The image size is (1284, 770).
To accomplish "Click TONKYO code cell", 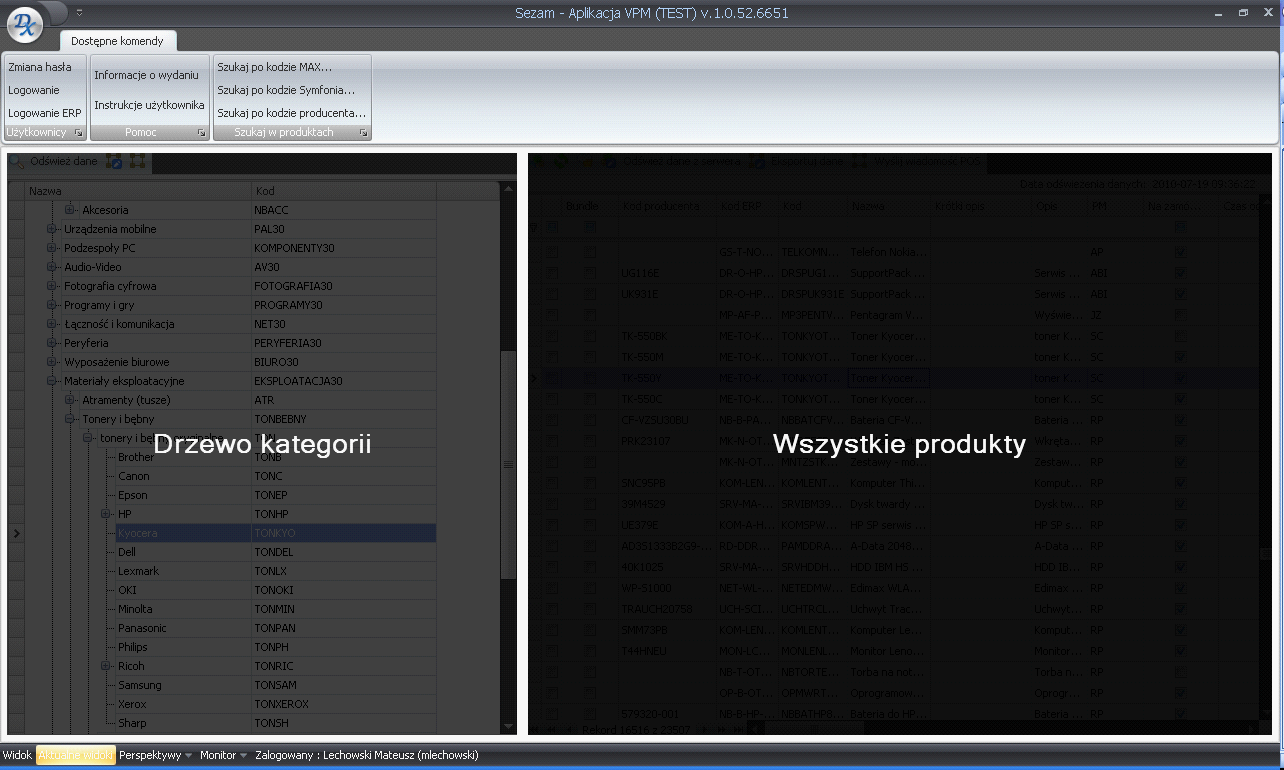I will point(344,534).
